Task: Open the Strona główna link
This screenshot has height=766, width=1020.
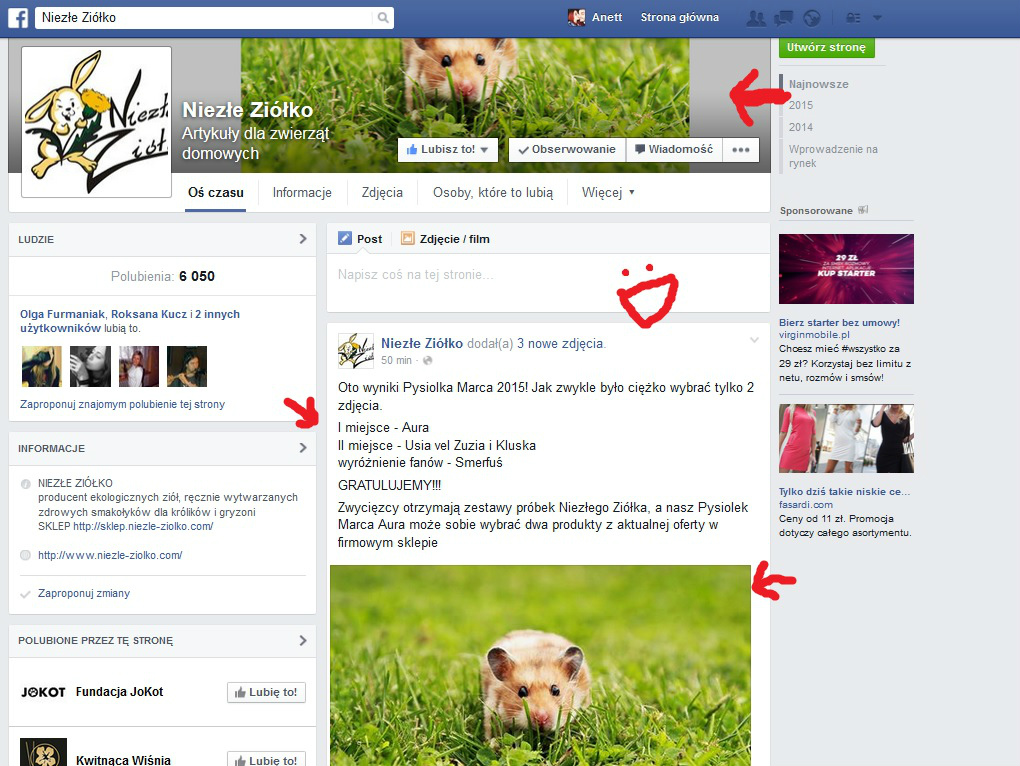Action: pyautogui.click(x=680, y=18)
